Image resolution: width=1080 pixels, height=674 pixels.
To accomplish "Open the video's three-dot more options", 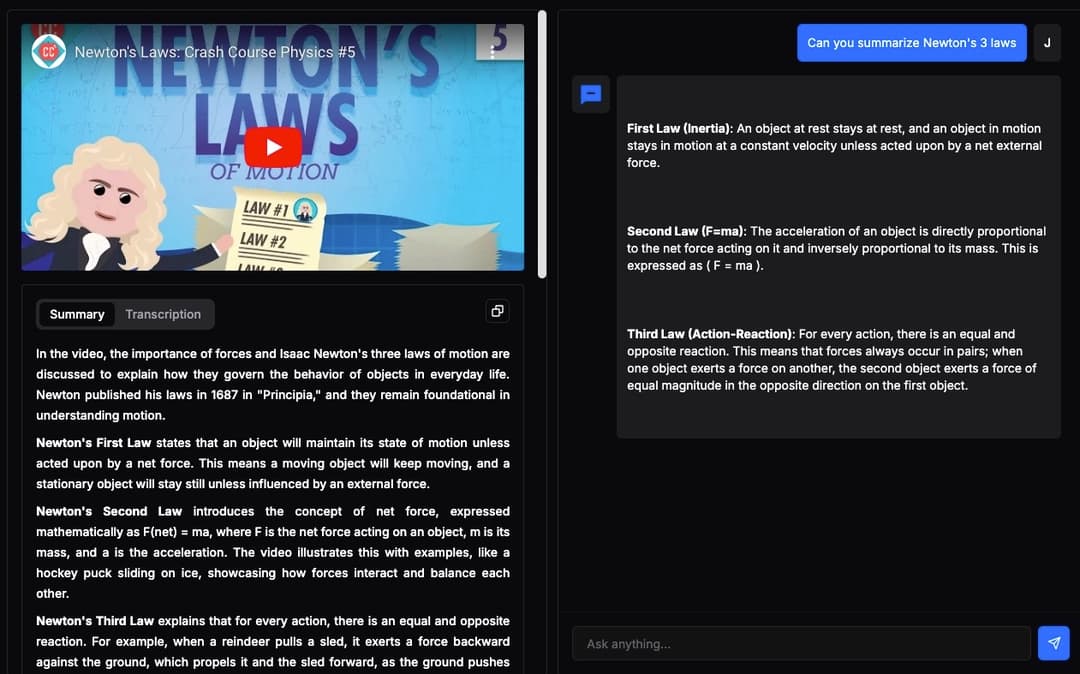I will click(492, 51).
